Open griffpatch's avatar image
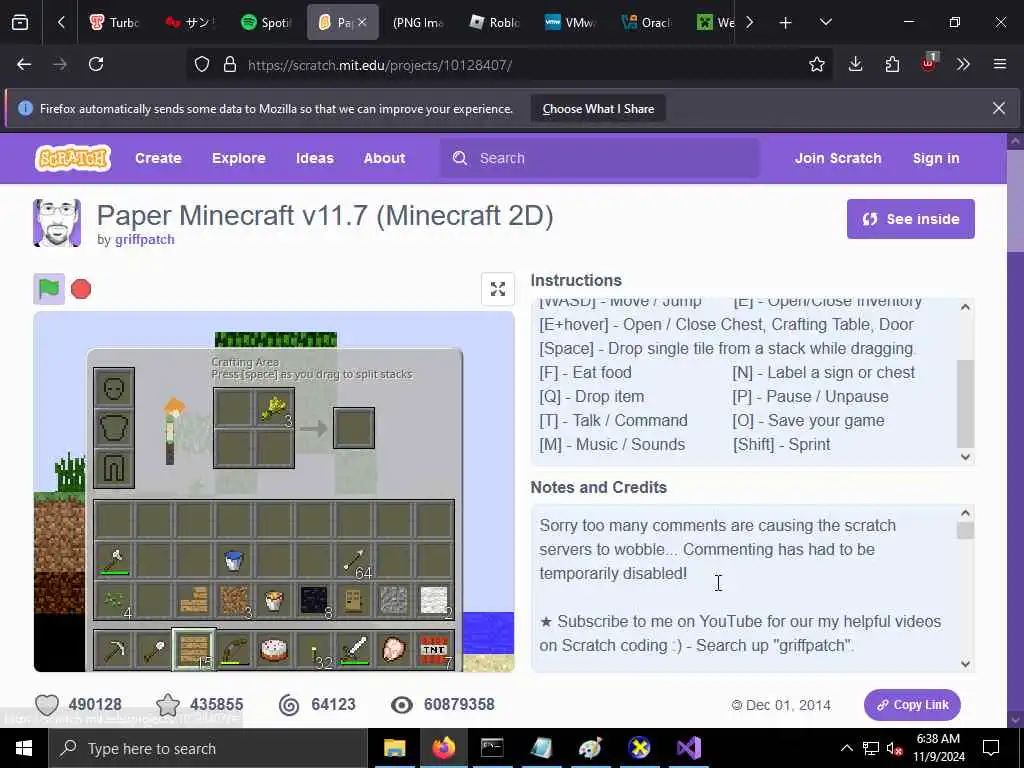1024x768 pixels. pyautogui.click(x=57, y=223)
